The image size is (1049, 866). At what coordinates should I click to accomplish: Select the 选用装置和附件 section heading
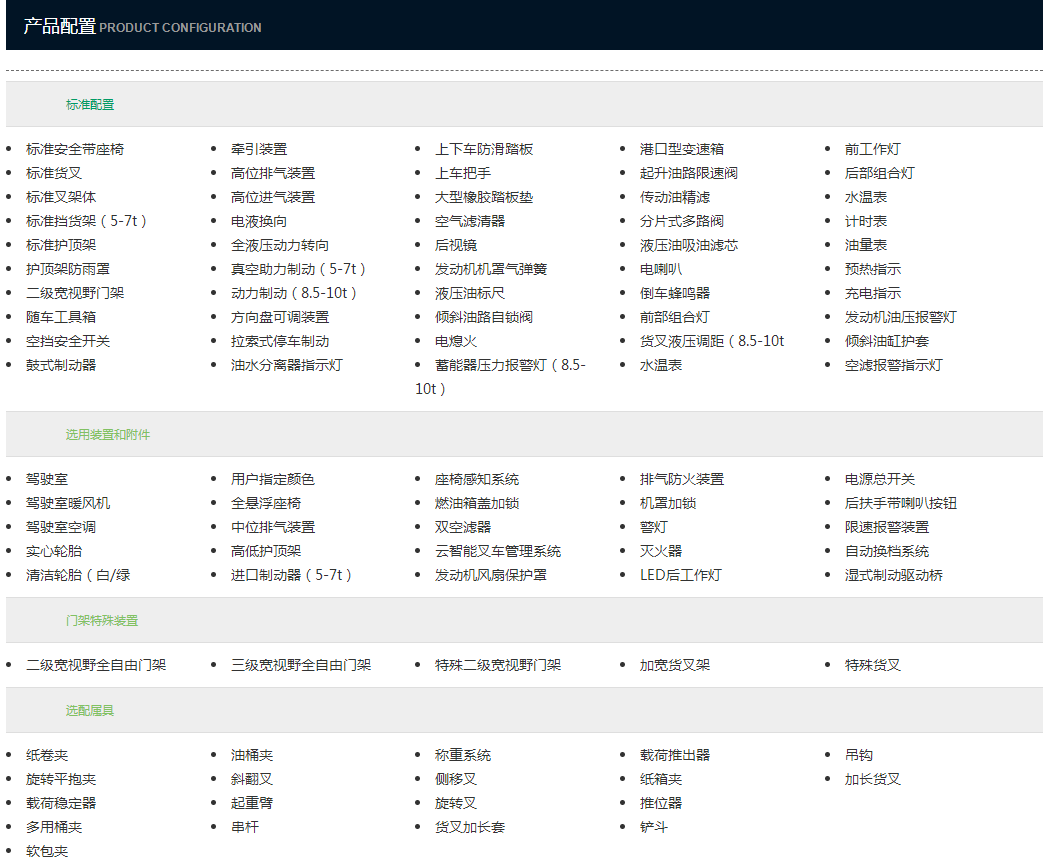coord(108,435)
